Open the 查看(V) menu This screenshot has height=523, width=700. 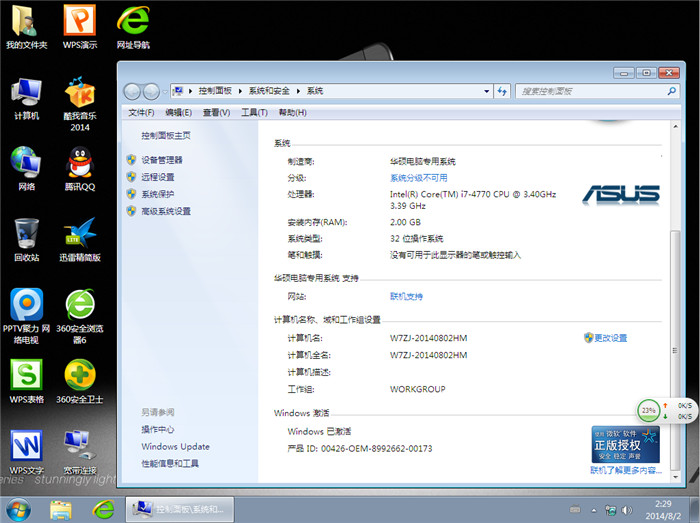pyautogui.click(x=217, y=112)
